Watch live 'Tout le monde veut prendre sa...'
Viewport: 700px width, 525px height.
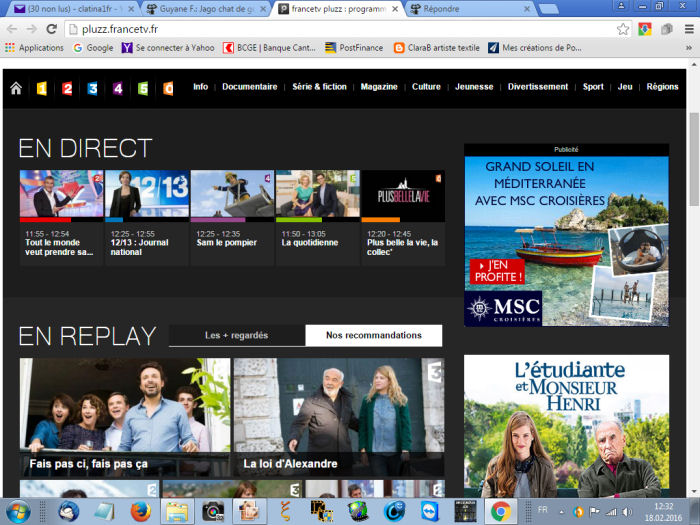point(61,217)
